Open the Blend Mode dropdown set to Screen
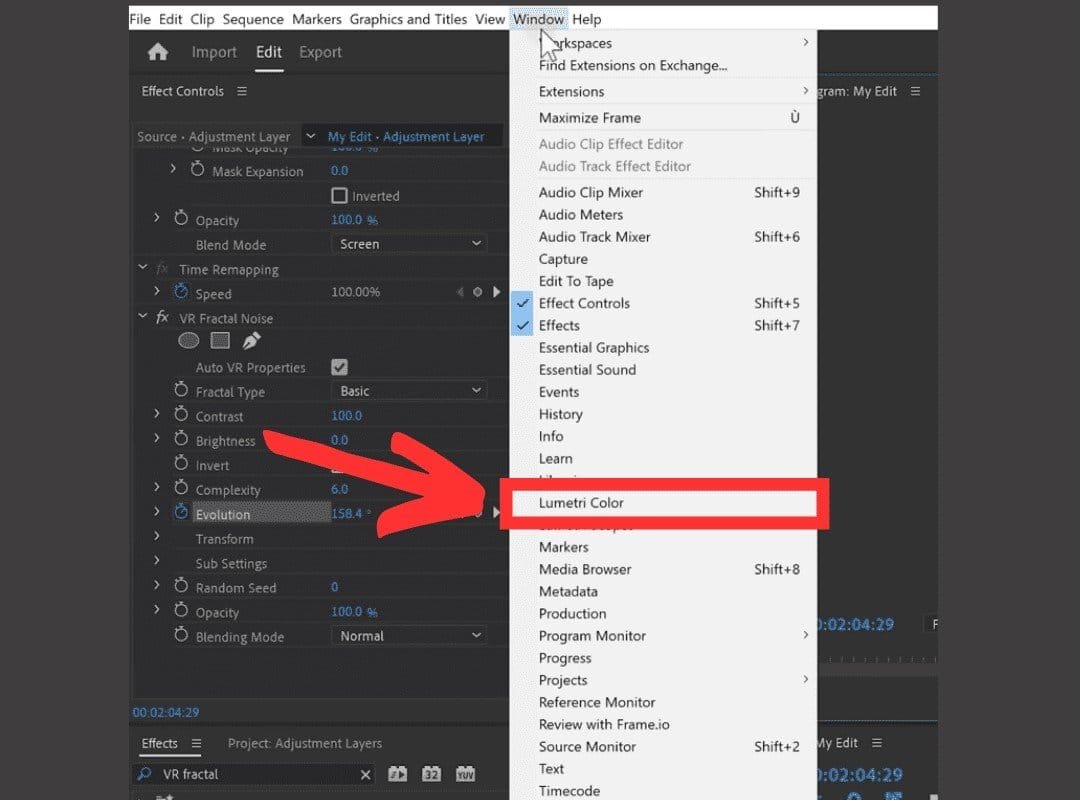1080x800 pixels. click(x=408, y=244)
